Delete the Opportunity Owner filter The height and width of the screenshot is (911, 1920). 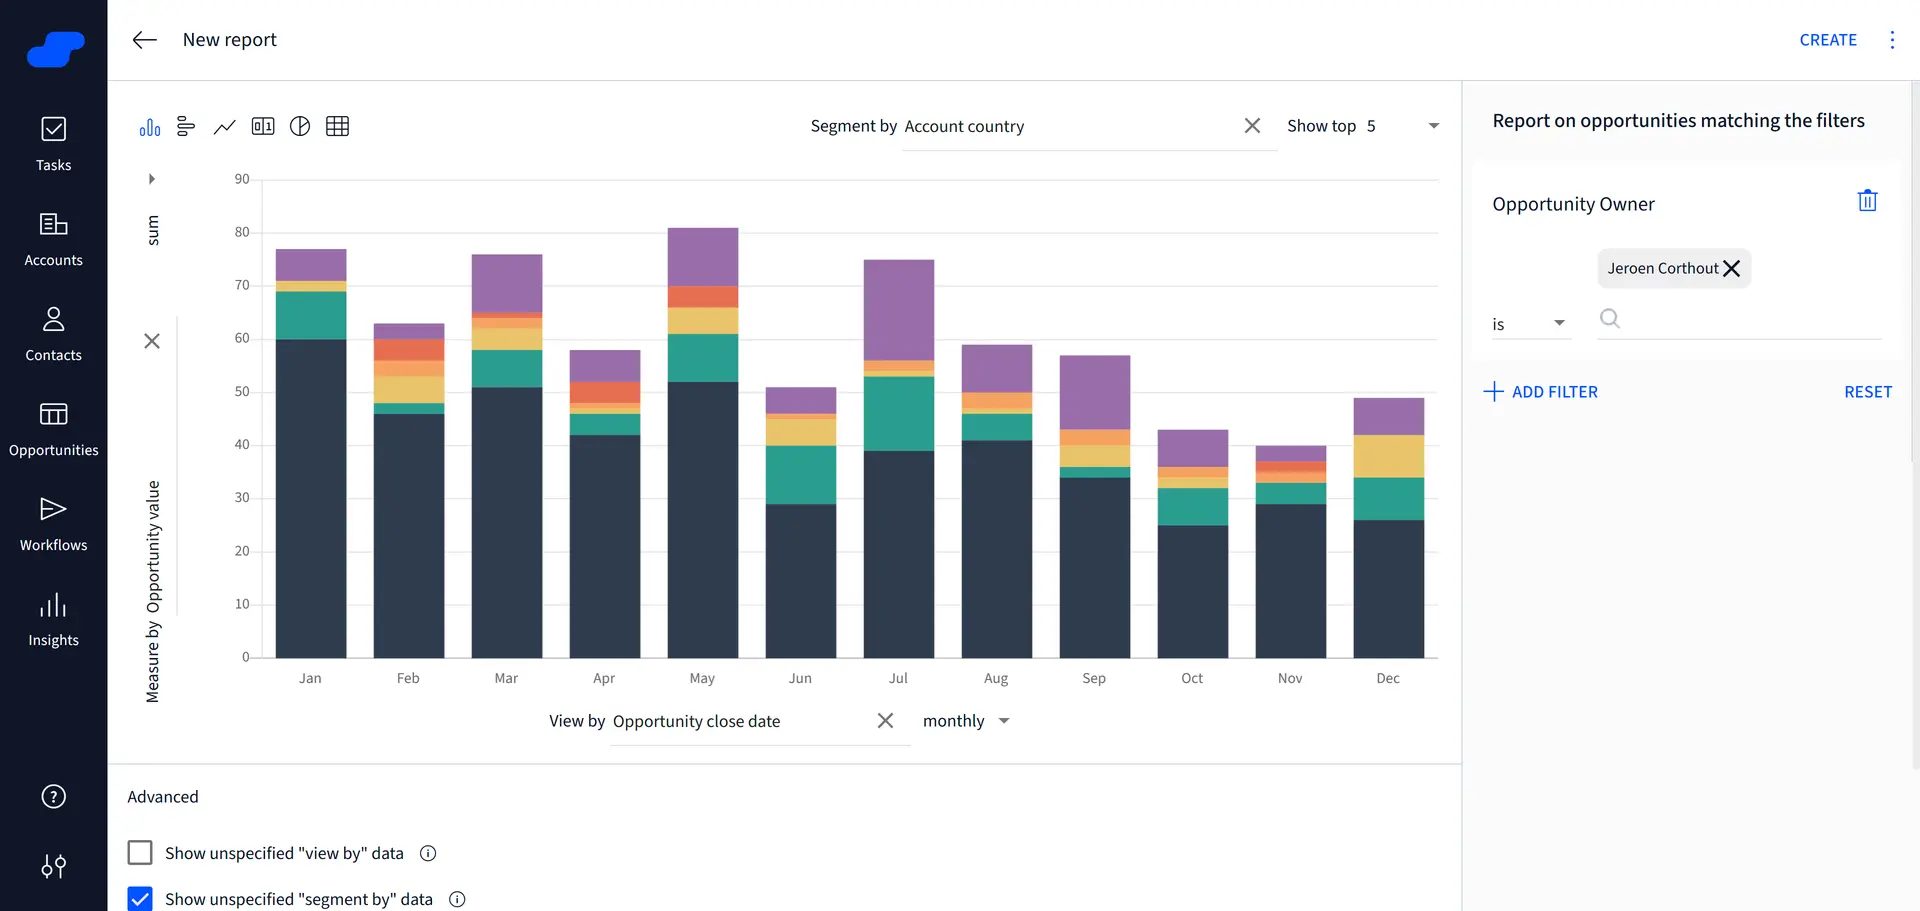[x=1867, y=201]
